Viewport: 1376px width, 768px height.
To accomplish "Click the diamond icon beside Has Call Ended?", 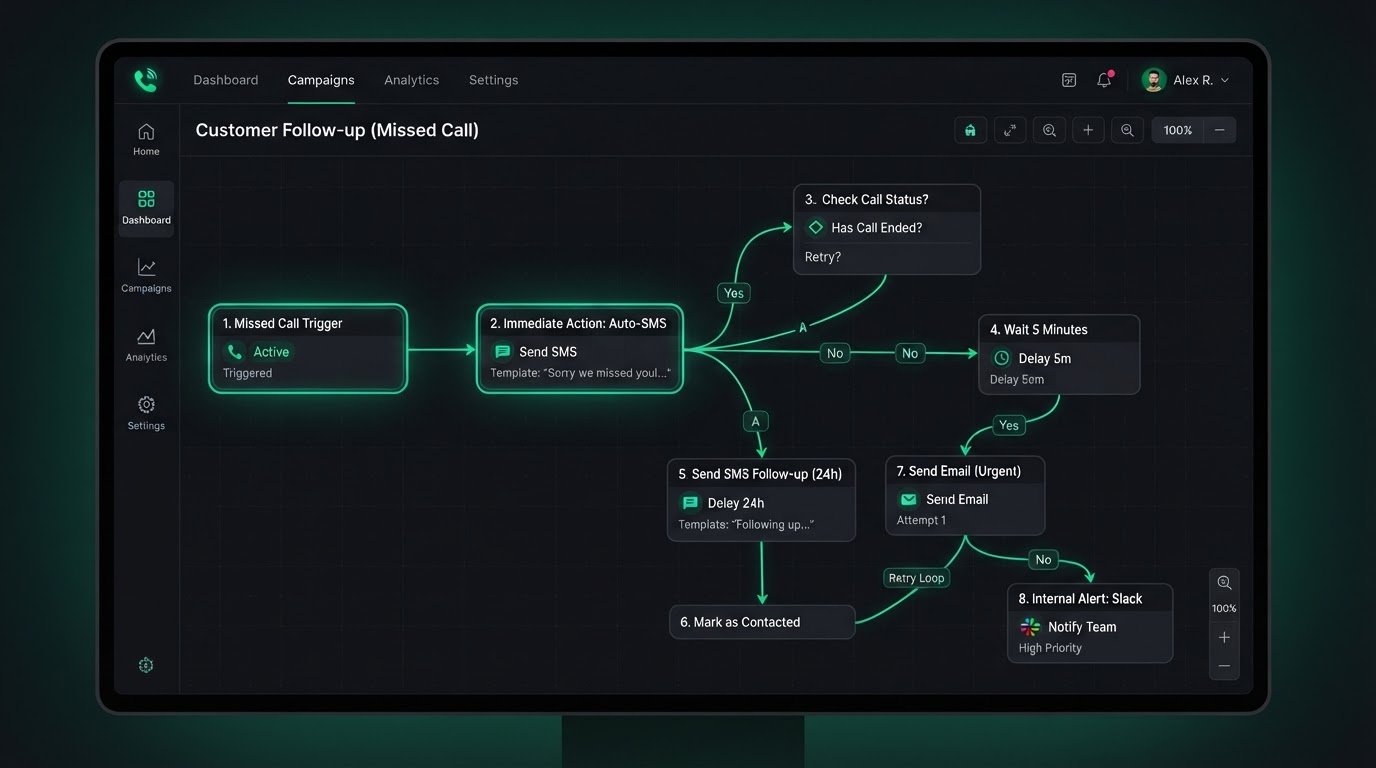I will pos(816,228).
